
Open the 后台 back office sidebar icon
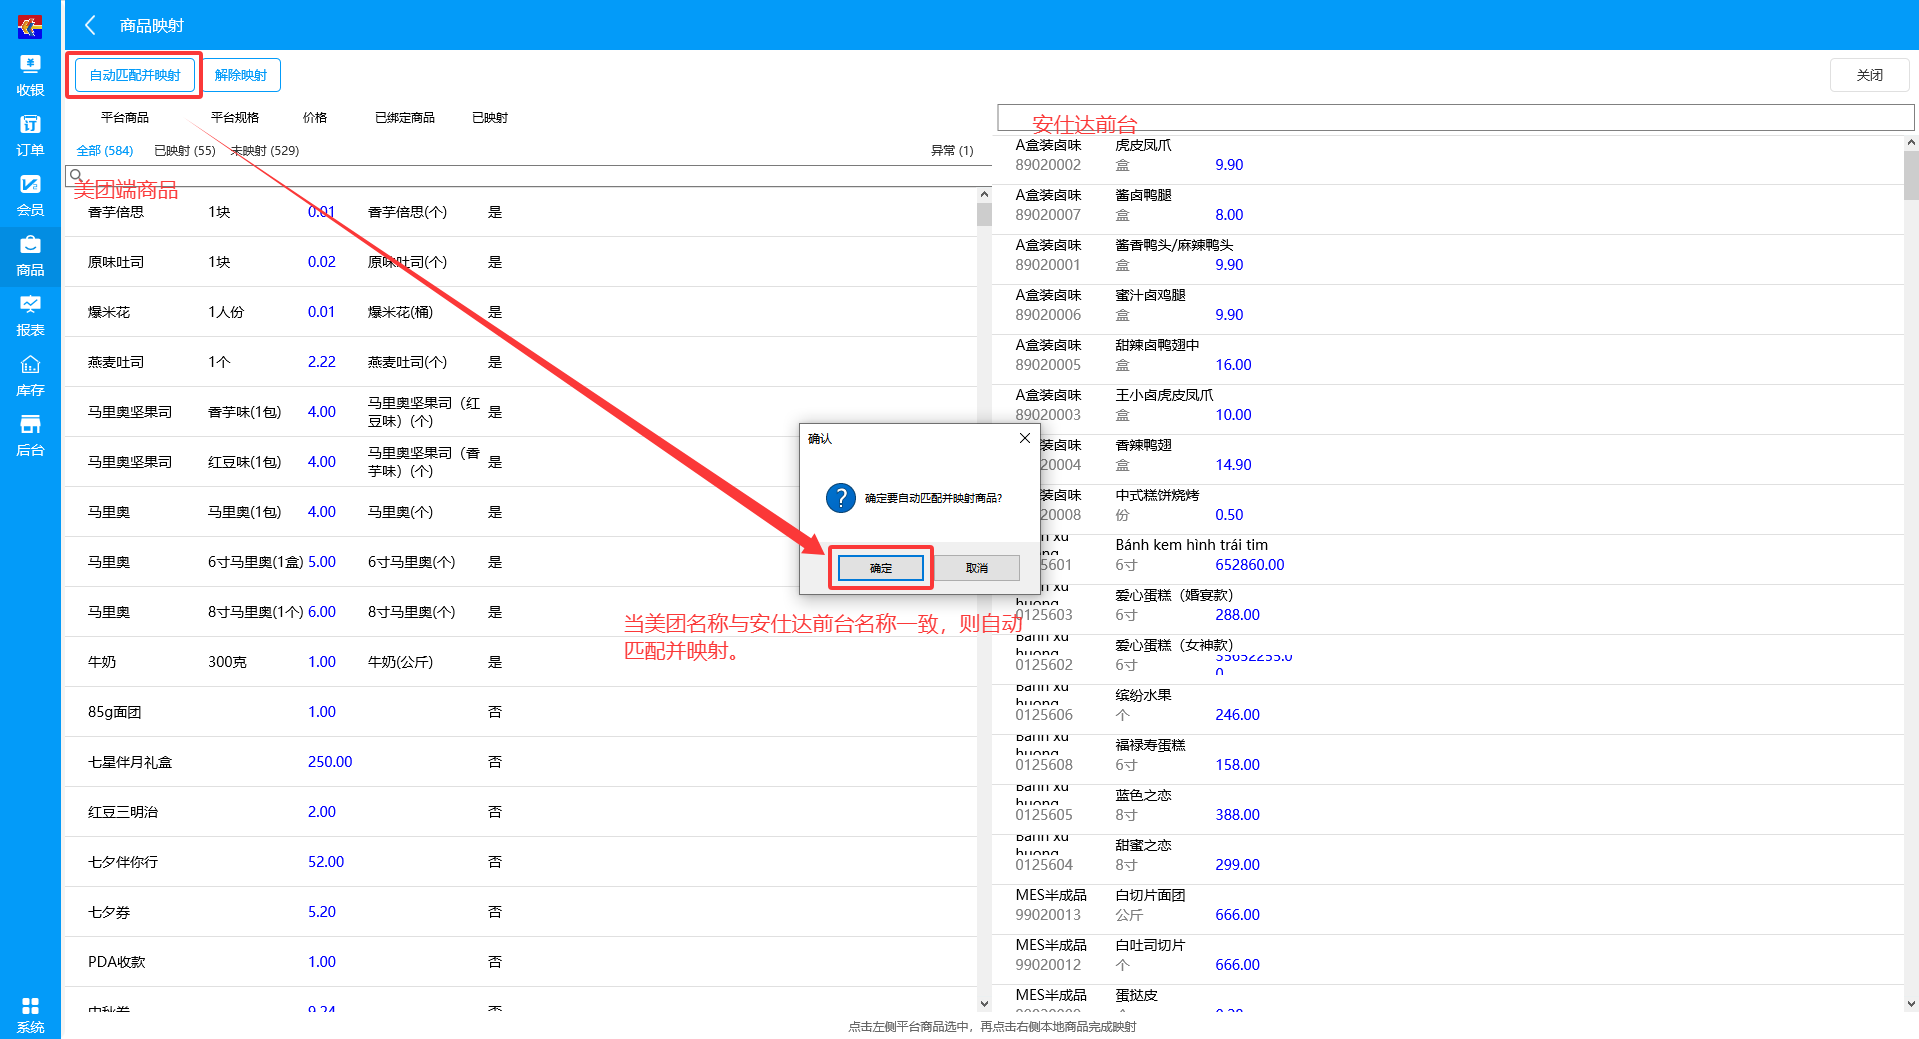click(x=30, y=436)
